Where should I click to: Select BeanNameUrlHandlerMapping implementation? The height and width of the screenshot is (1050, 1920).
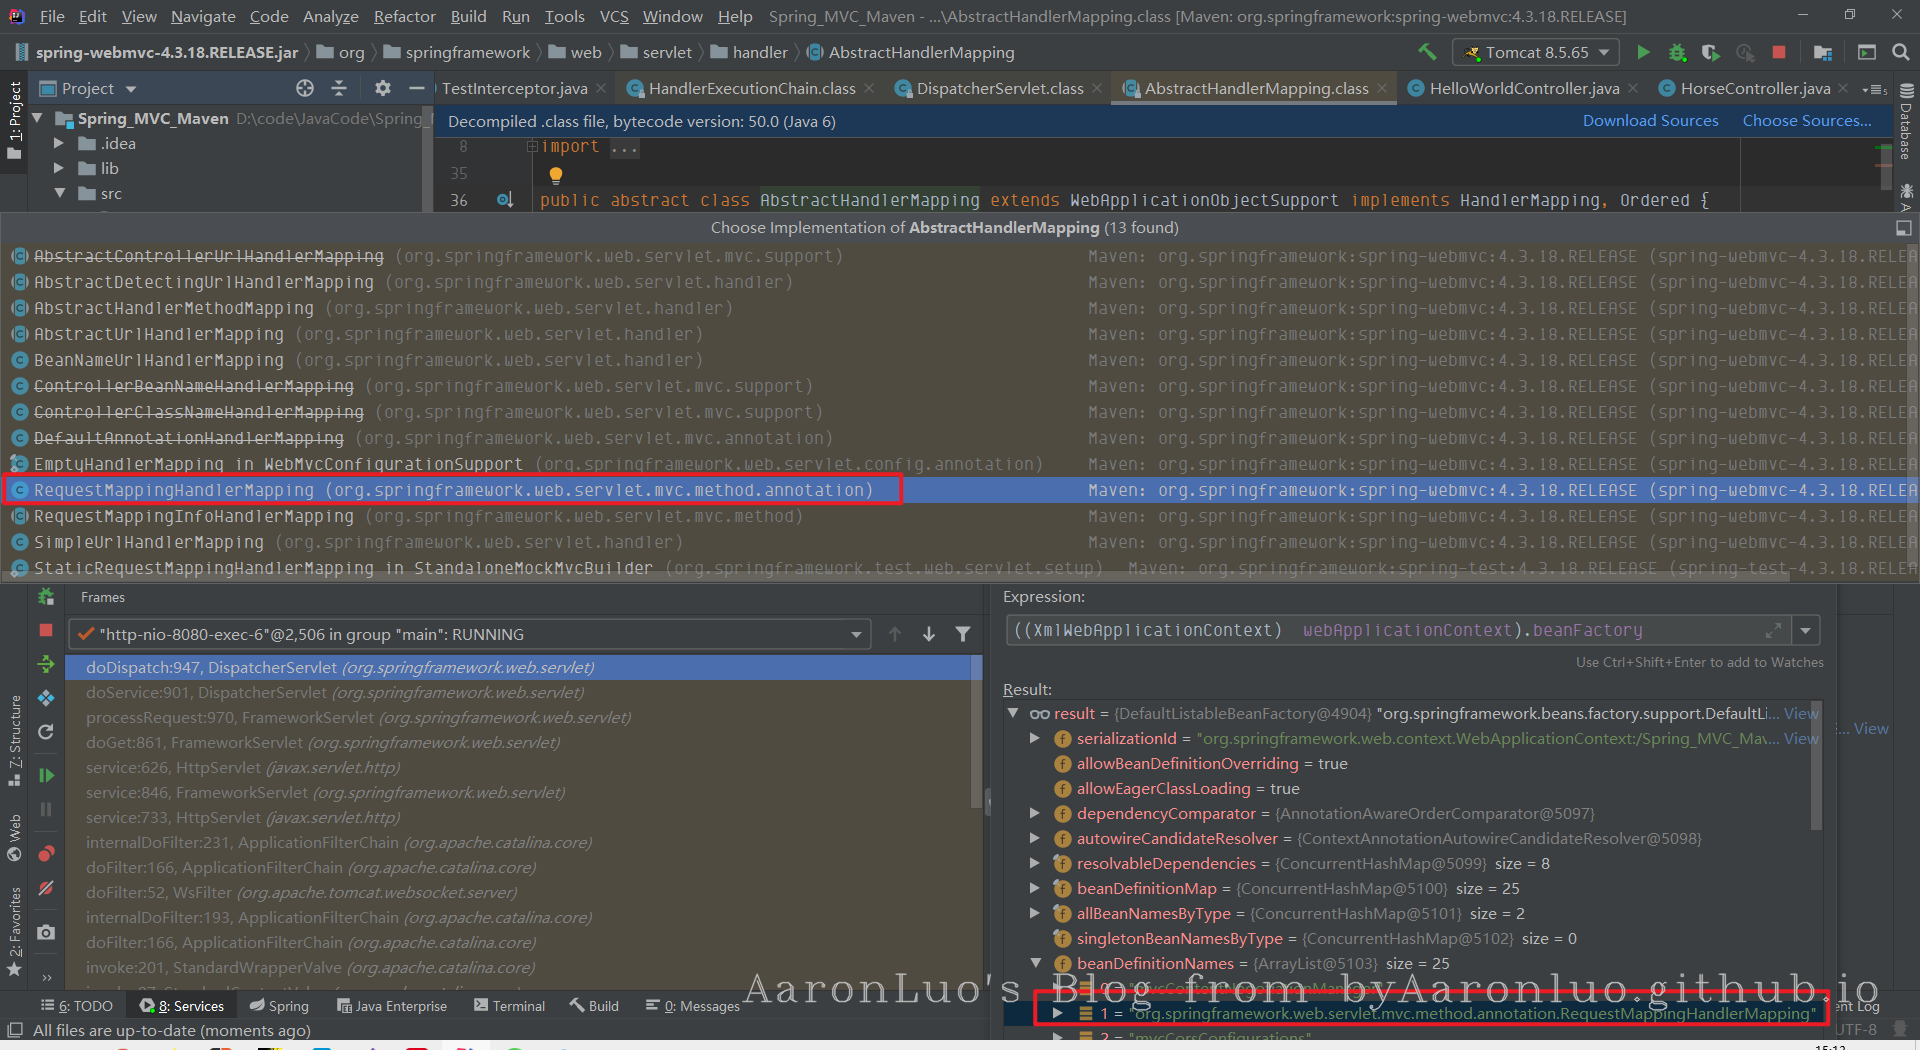960,360
